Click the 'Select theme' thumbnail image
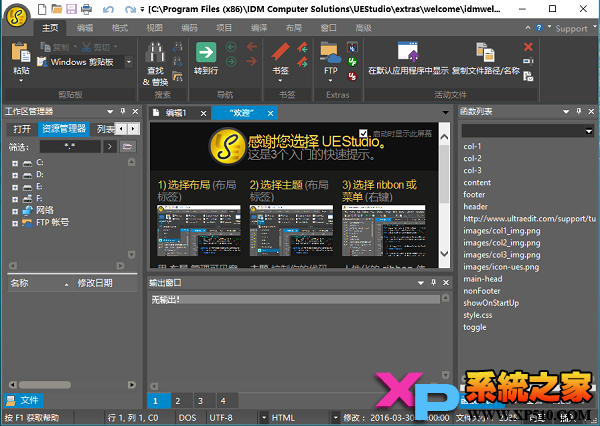The width and height of the screenshot is (600, 426). [291, 231]
